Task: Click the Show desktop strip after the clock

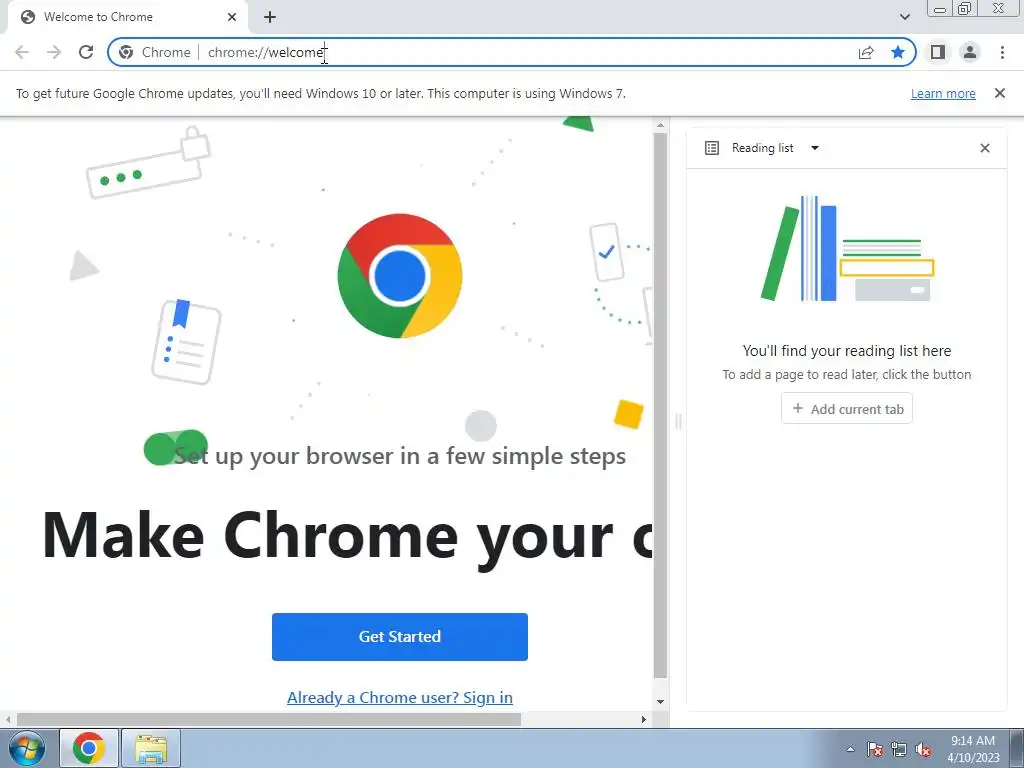Action: pyautogui.click(x=1016, y=748)
